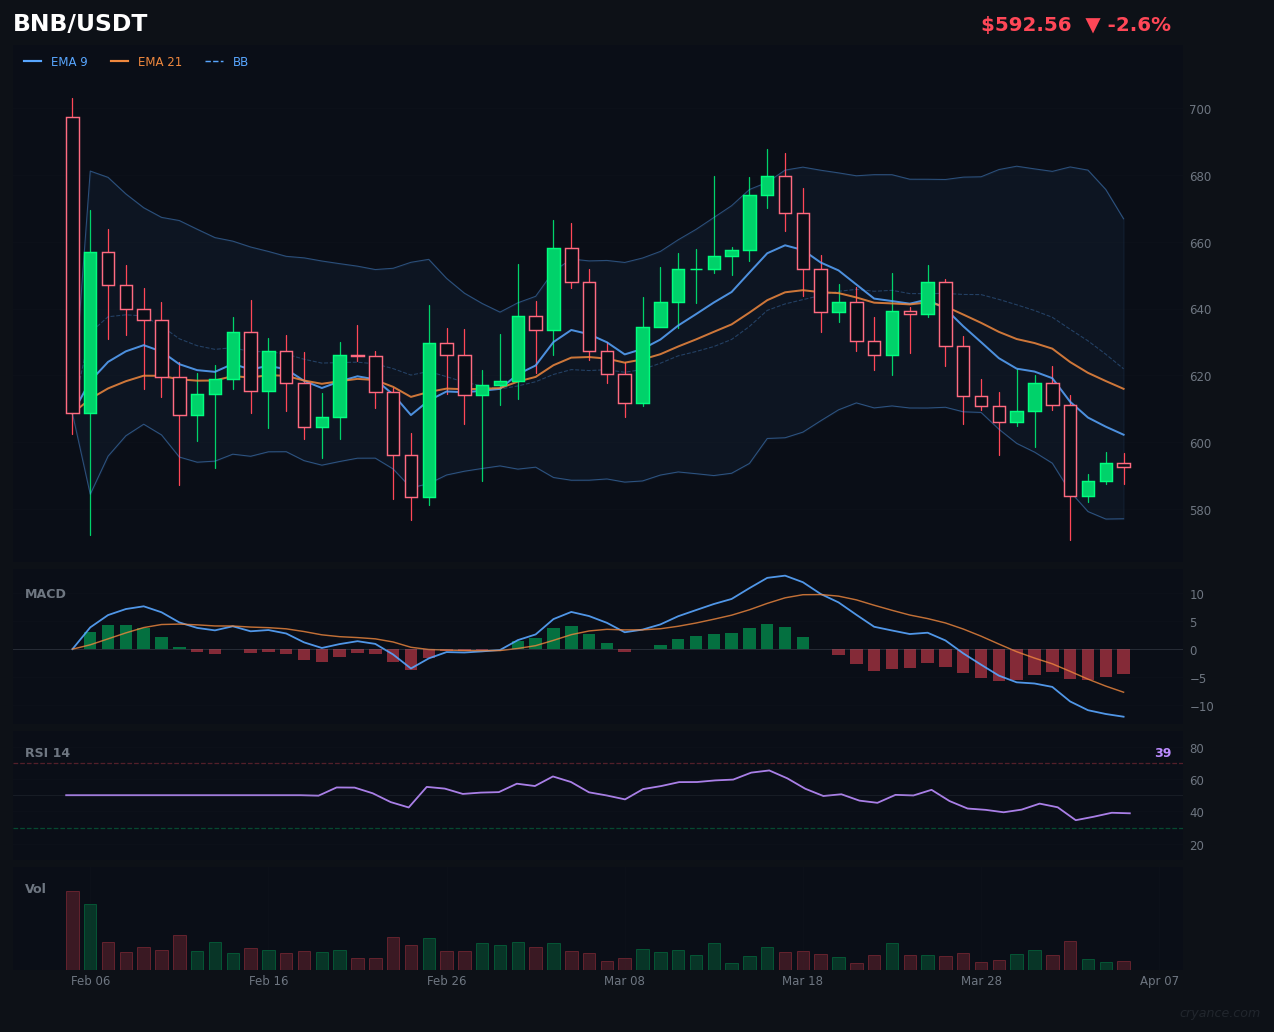Viewport: 1274px width, 1032px height.
Task: Click the first large red candlestick
Action: click(72, 265)
